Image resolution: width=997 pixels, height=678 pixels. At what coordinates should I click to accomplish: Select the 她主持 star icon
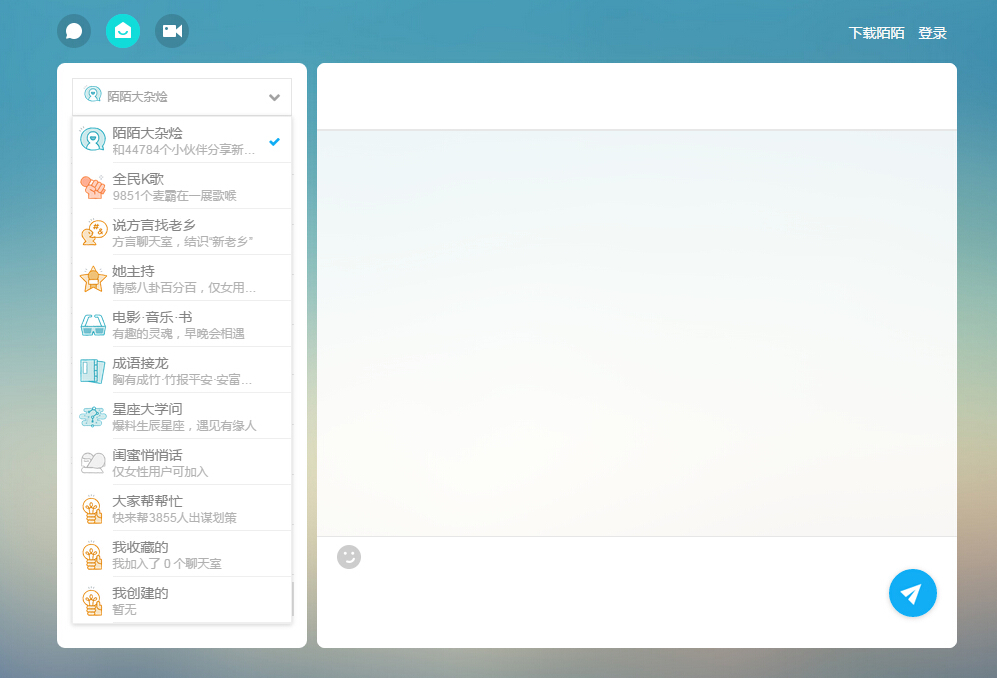click(x=93, y=277)
